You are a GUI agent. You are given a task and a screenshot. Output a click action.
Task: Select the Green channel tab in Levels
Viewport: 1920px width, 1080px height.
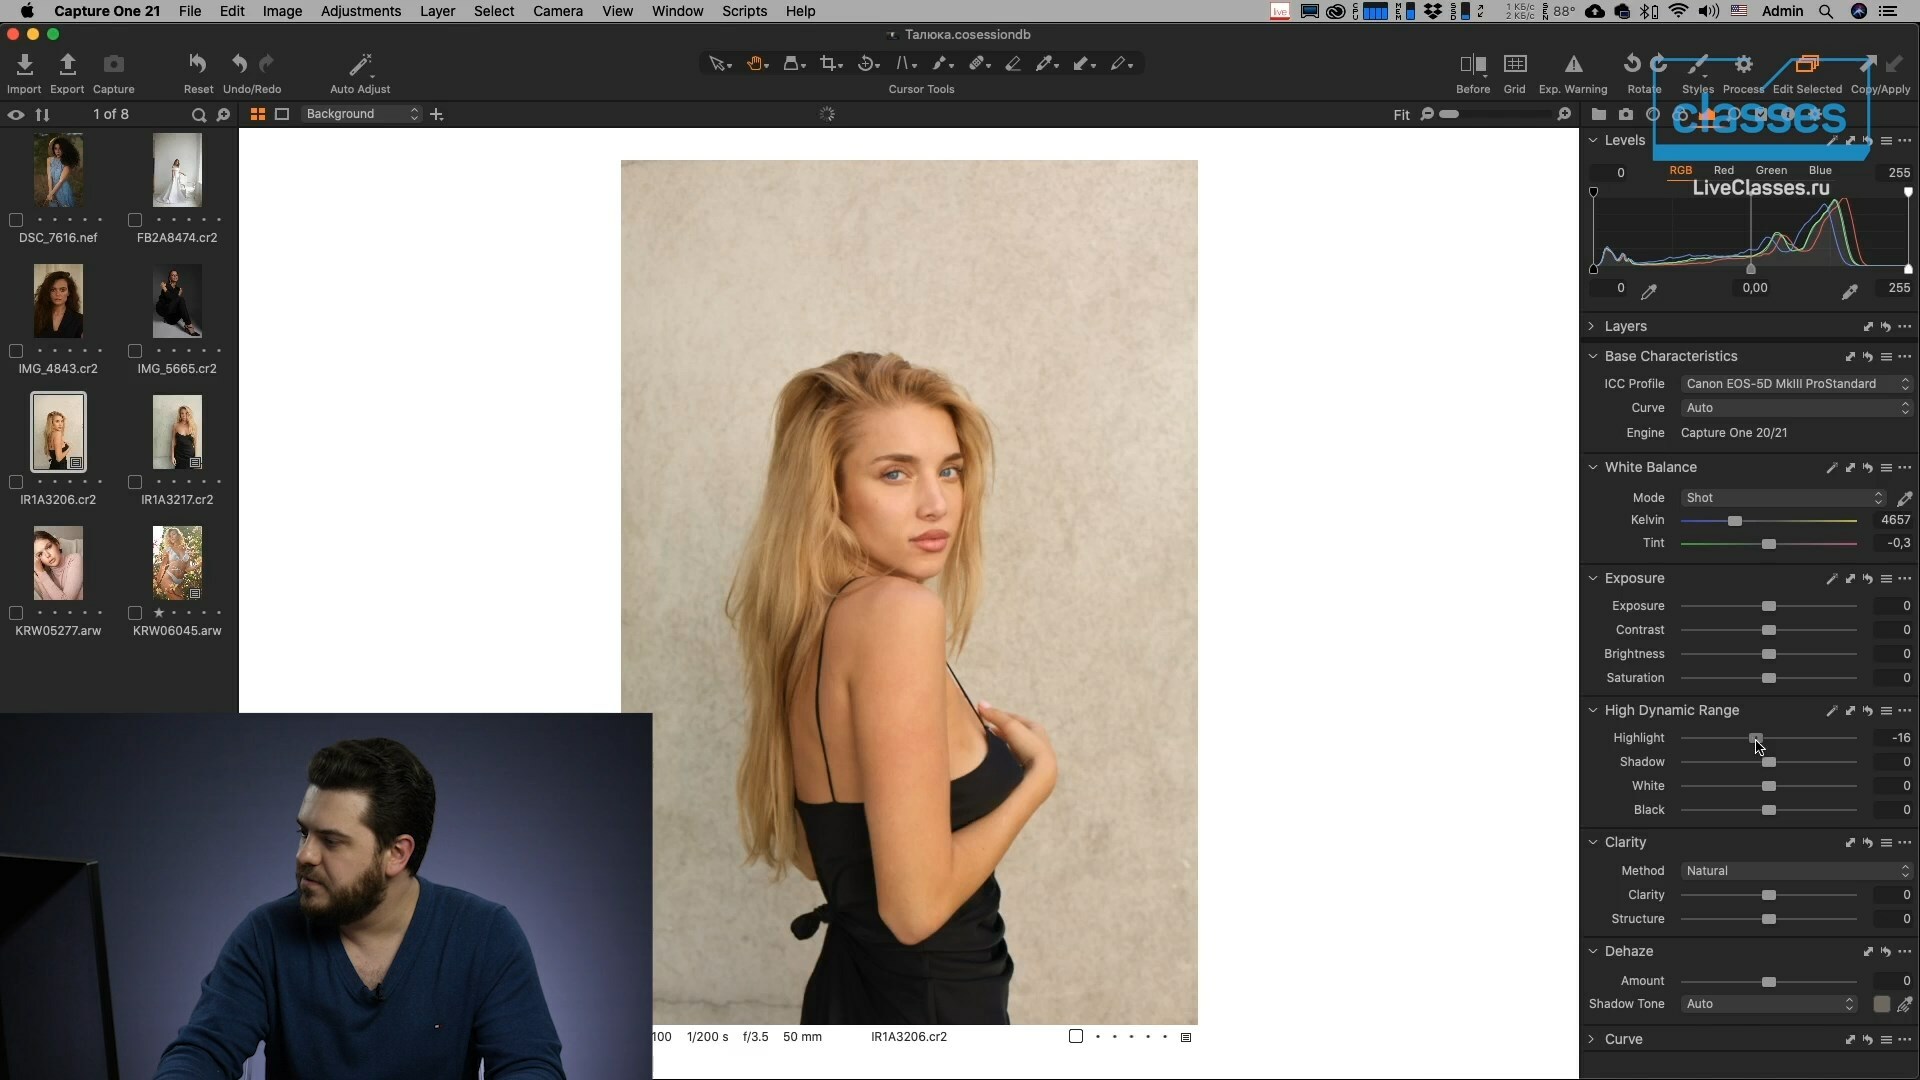point(1771,170)
